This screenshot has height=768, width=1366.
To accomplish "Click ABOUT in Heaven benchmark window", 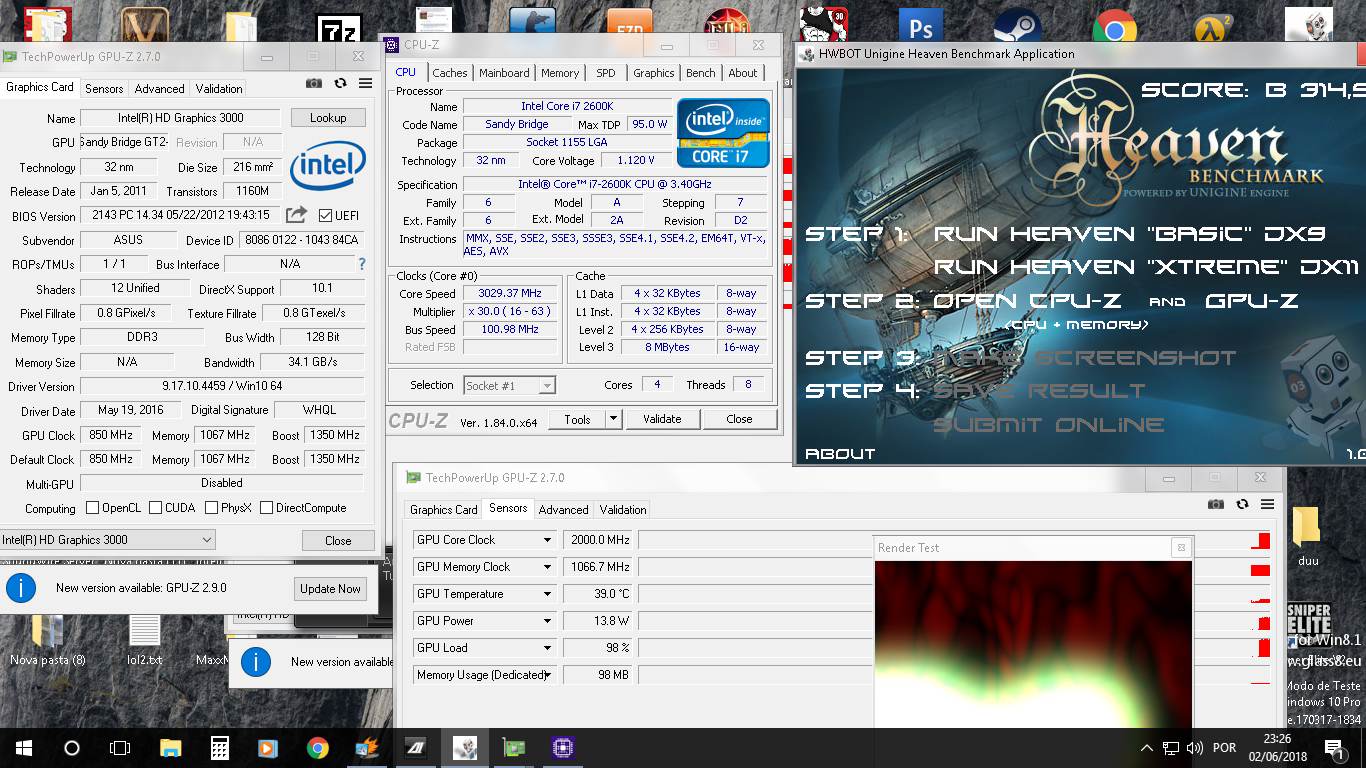I will coord(840,454).
